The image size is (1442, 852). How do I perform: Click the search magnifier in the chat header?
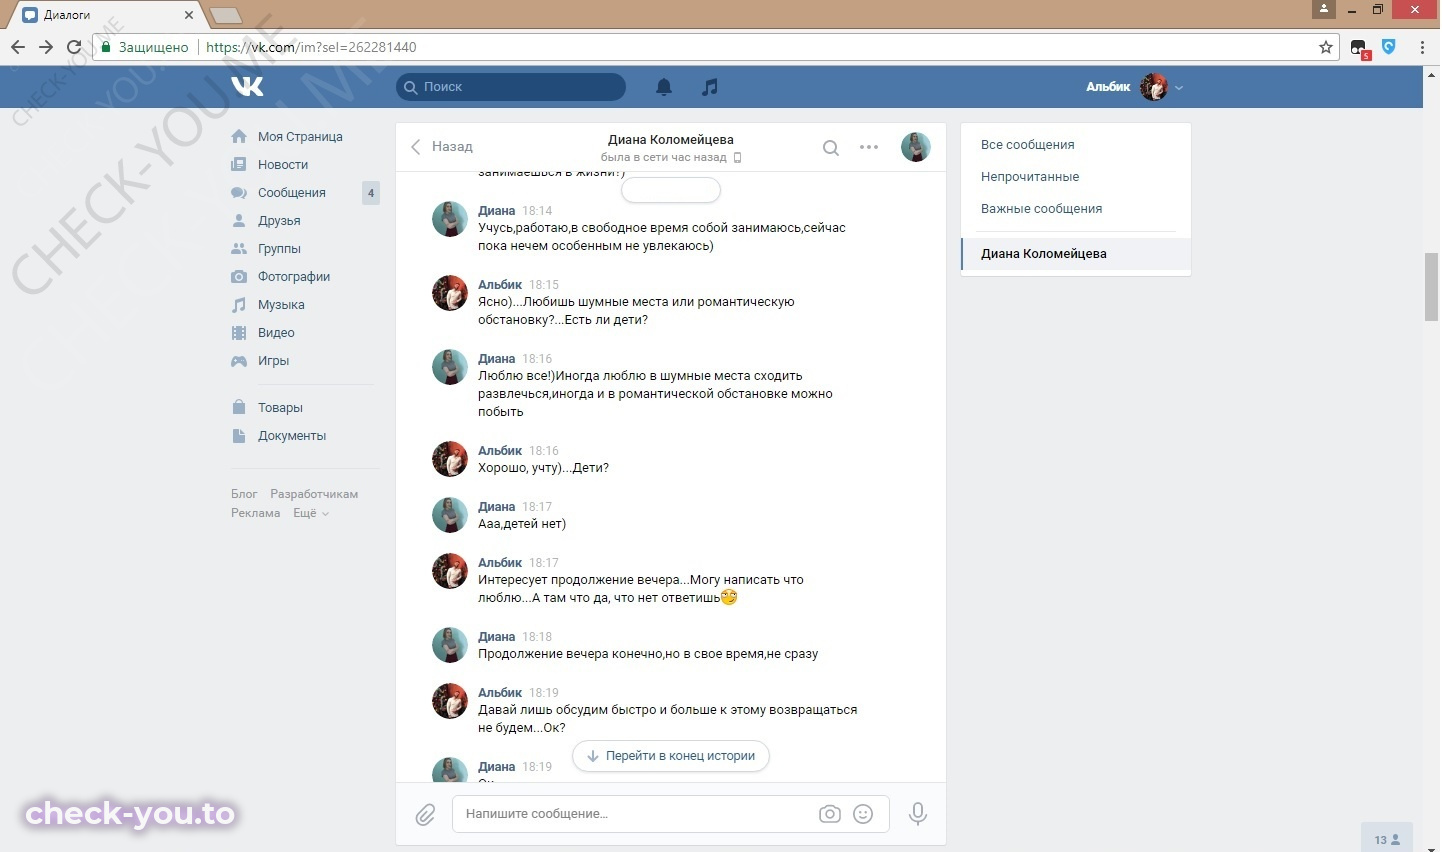(x=830, y=148)
